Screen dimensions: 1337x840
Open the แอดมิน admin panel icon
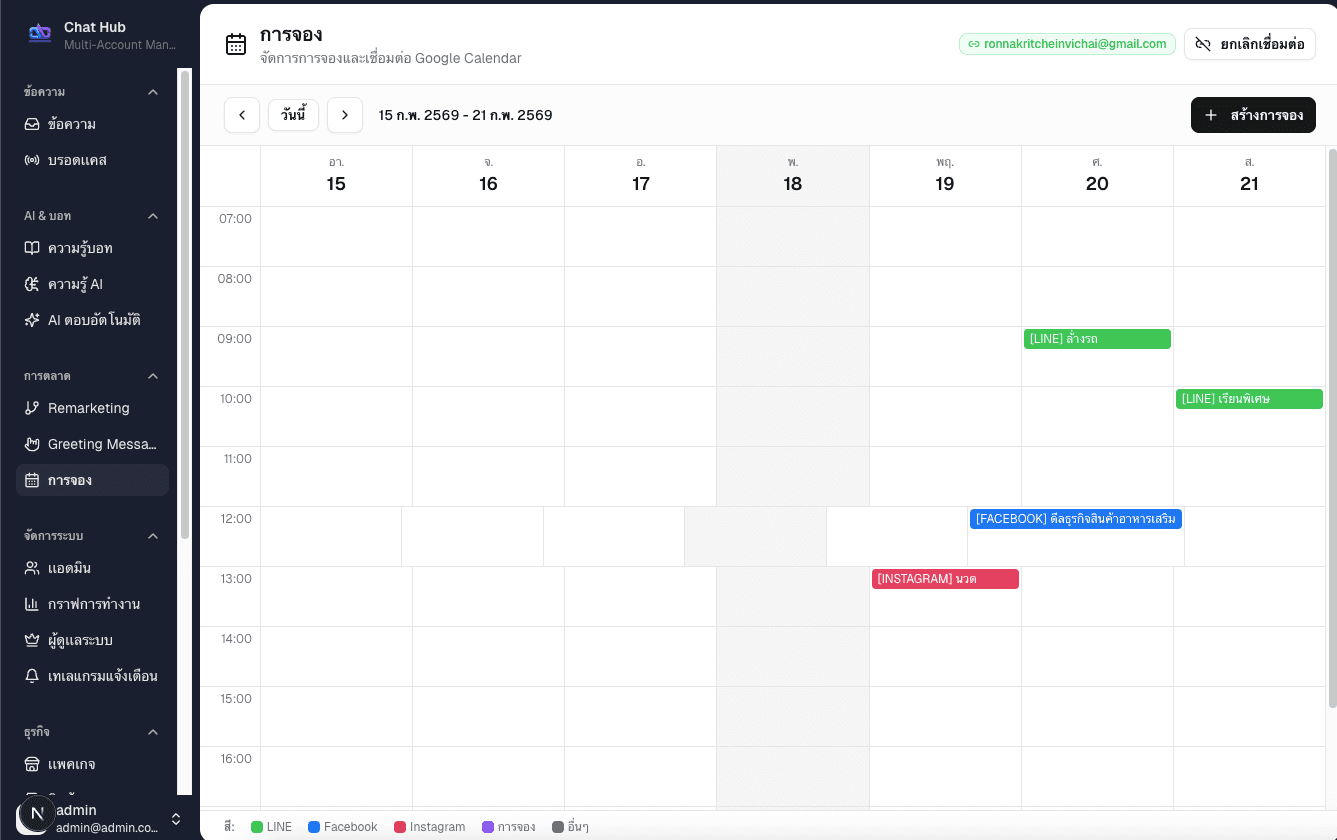point(33,568)
